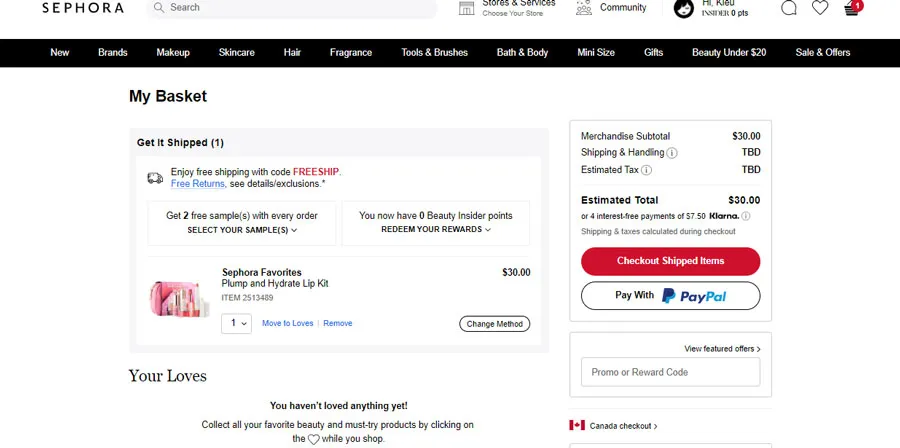The height and width of the screenshot is (448, 900).
Task: Click Checkout Shipped Items button
Action: coord(670,261)
